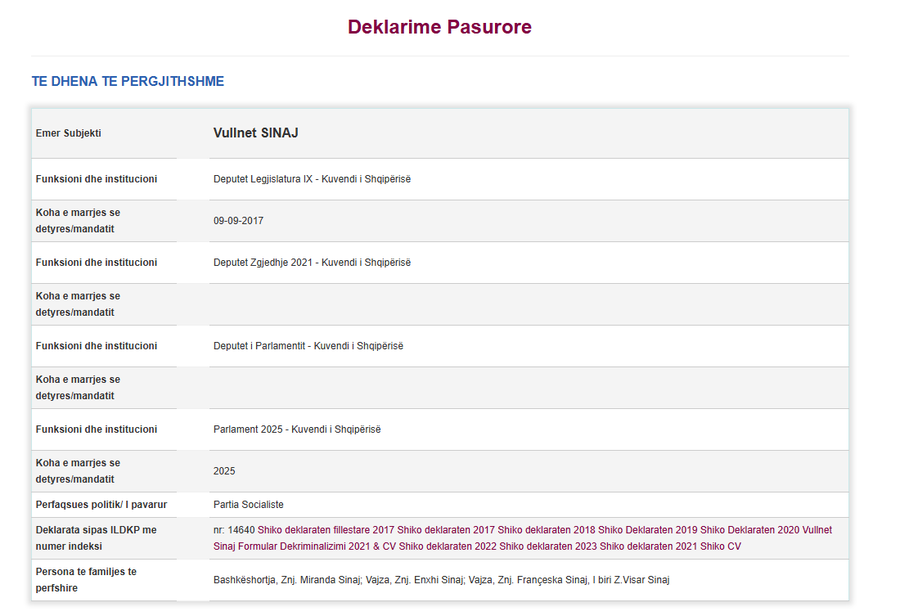Image resolution: width=900 pixels, height=616 pixels.
Task: Select the Parlament 2025 value
Action: (297, 429)
